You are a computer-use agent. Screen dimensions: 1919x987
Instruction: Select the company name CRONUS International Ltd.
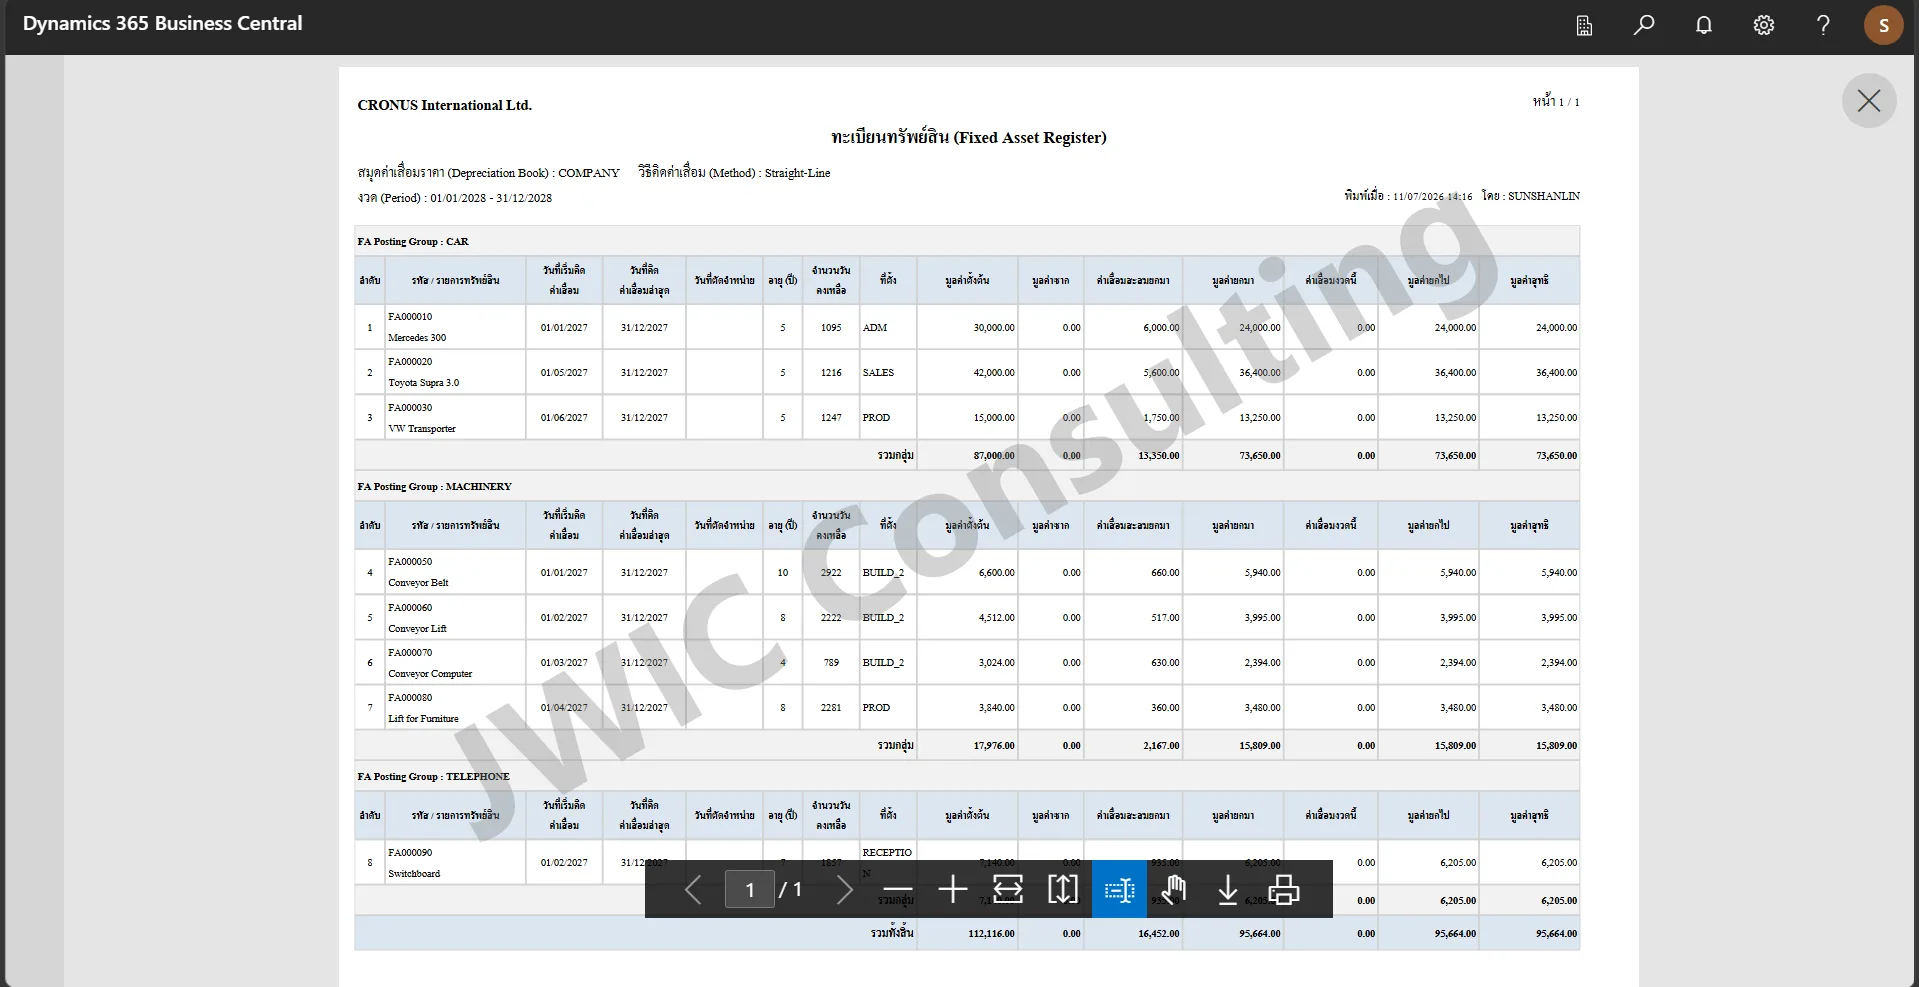pyautogui.click(x=445, y=105)
